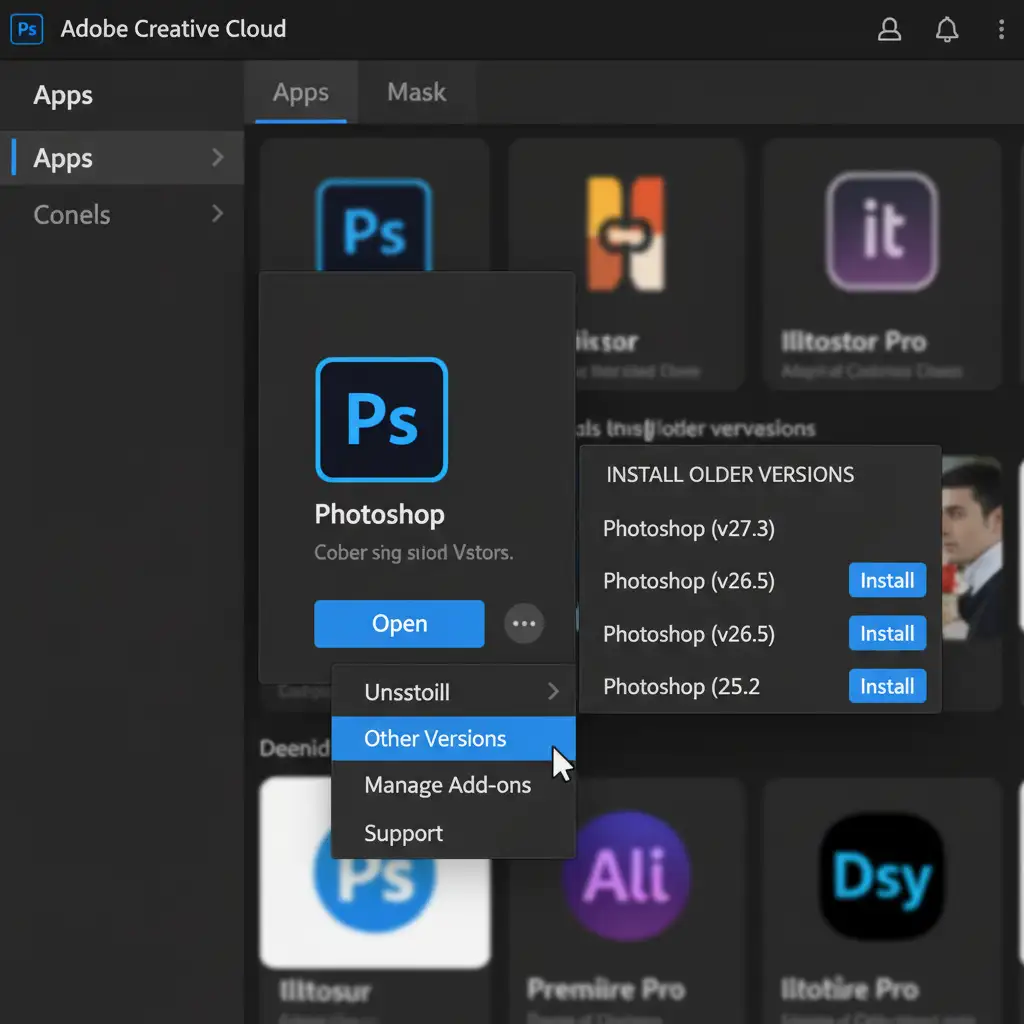The width and height of the screenshot is (1024, 1024).
Task: Click the notifications bell icon
Action: [x=946, y=30]
